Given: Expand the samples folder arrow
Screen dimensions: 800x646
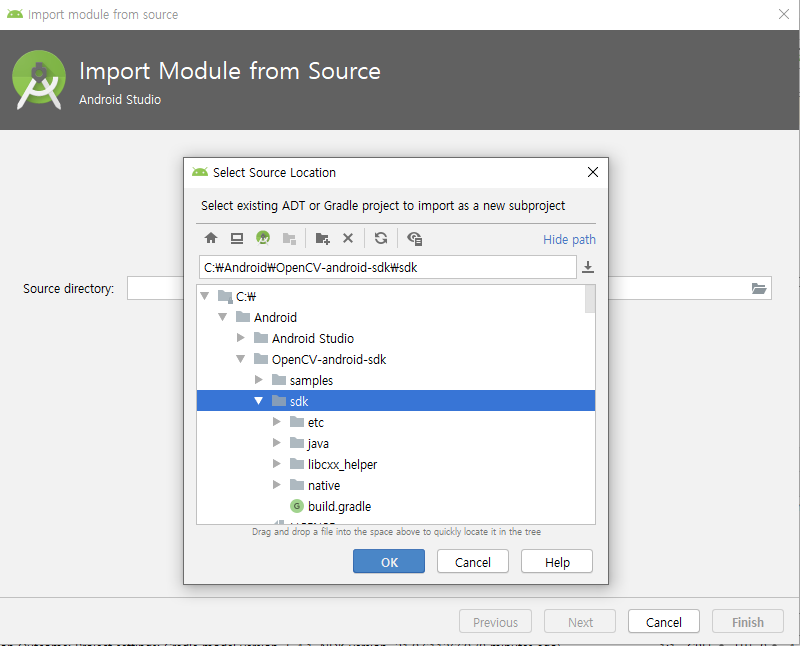Looking at the screenshot, I should click(259, 380).
